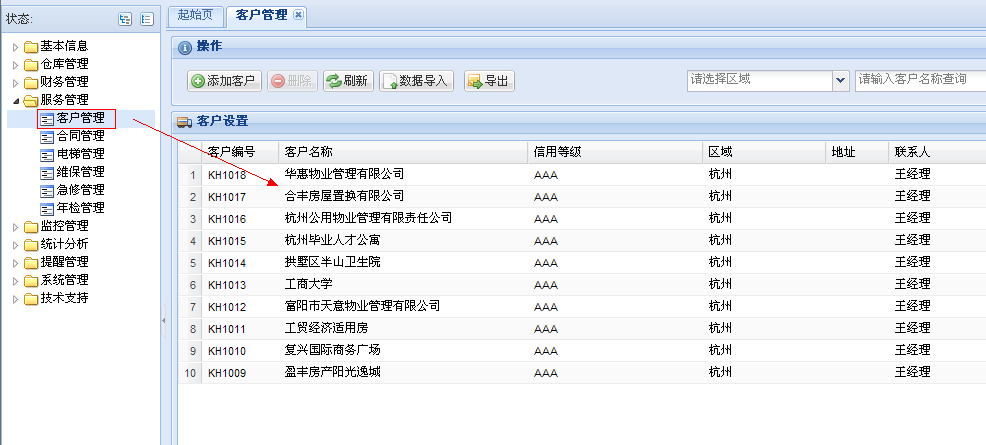The width and height of the screenshot is (986, 445).
Task: Click the 统计分析 folder icon
Action: (x=31, y=244)
